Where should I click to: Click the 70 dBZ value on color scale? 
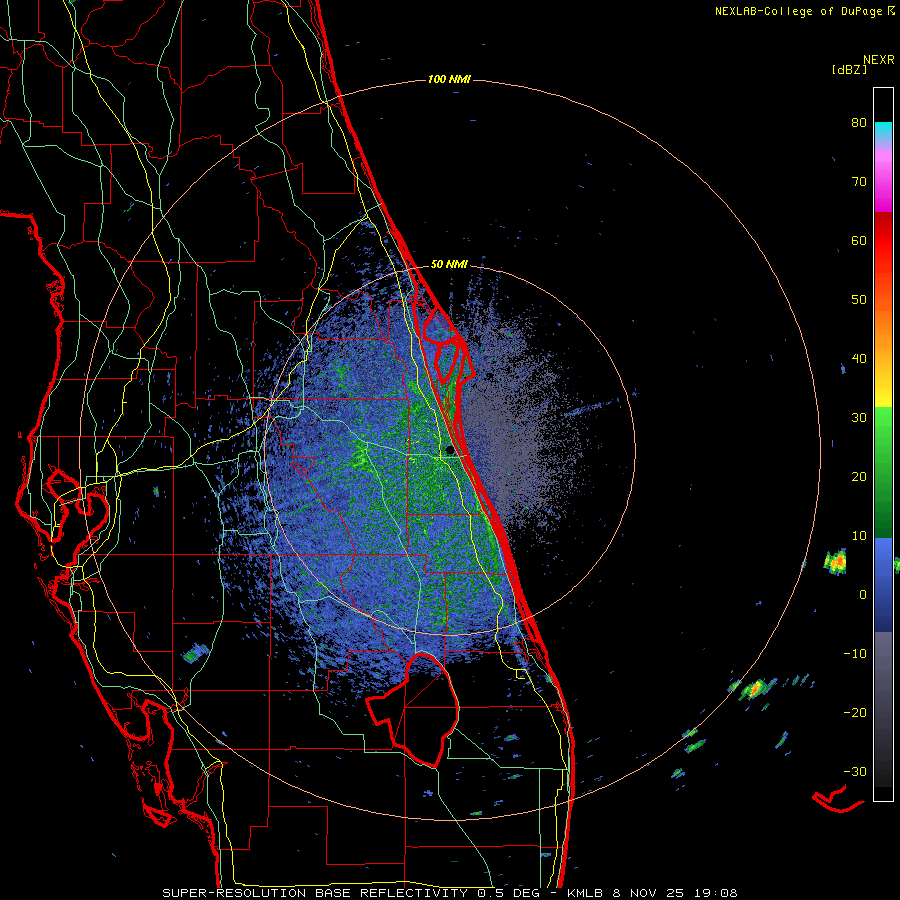(x=859, y=182)
